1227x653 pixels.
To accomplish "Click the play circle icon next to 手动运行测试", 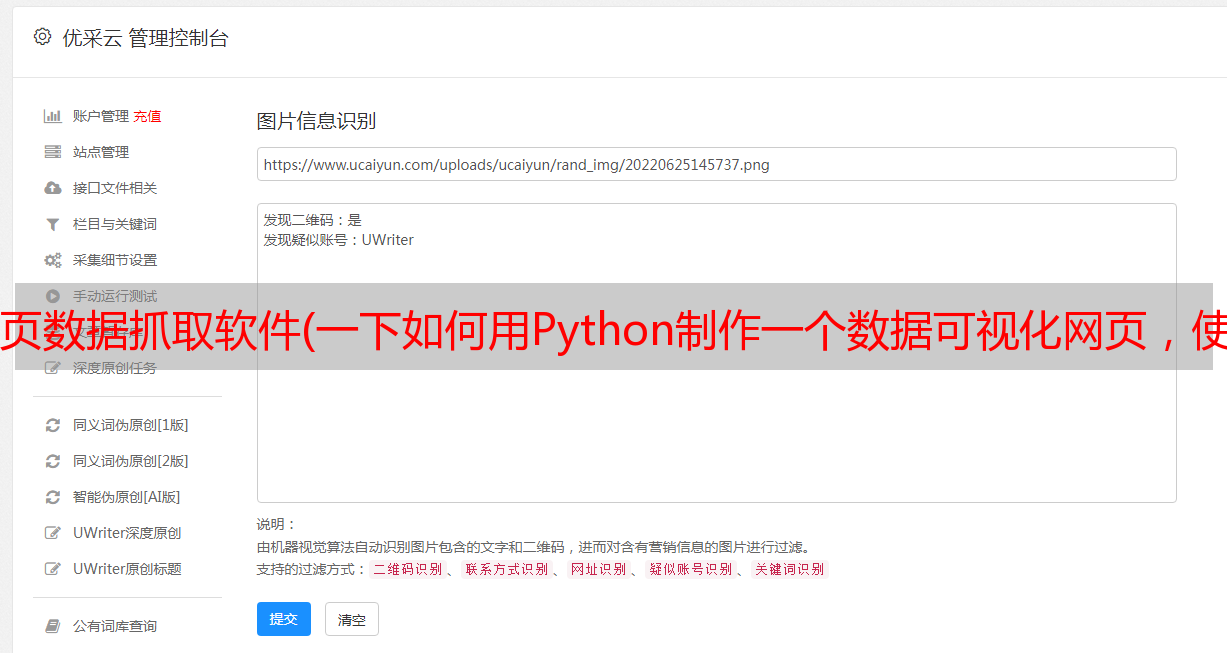I will click(53, 296).
